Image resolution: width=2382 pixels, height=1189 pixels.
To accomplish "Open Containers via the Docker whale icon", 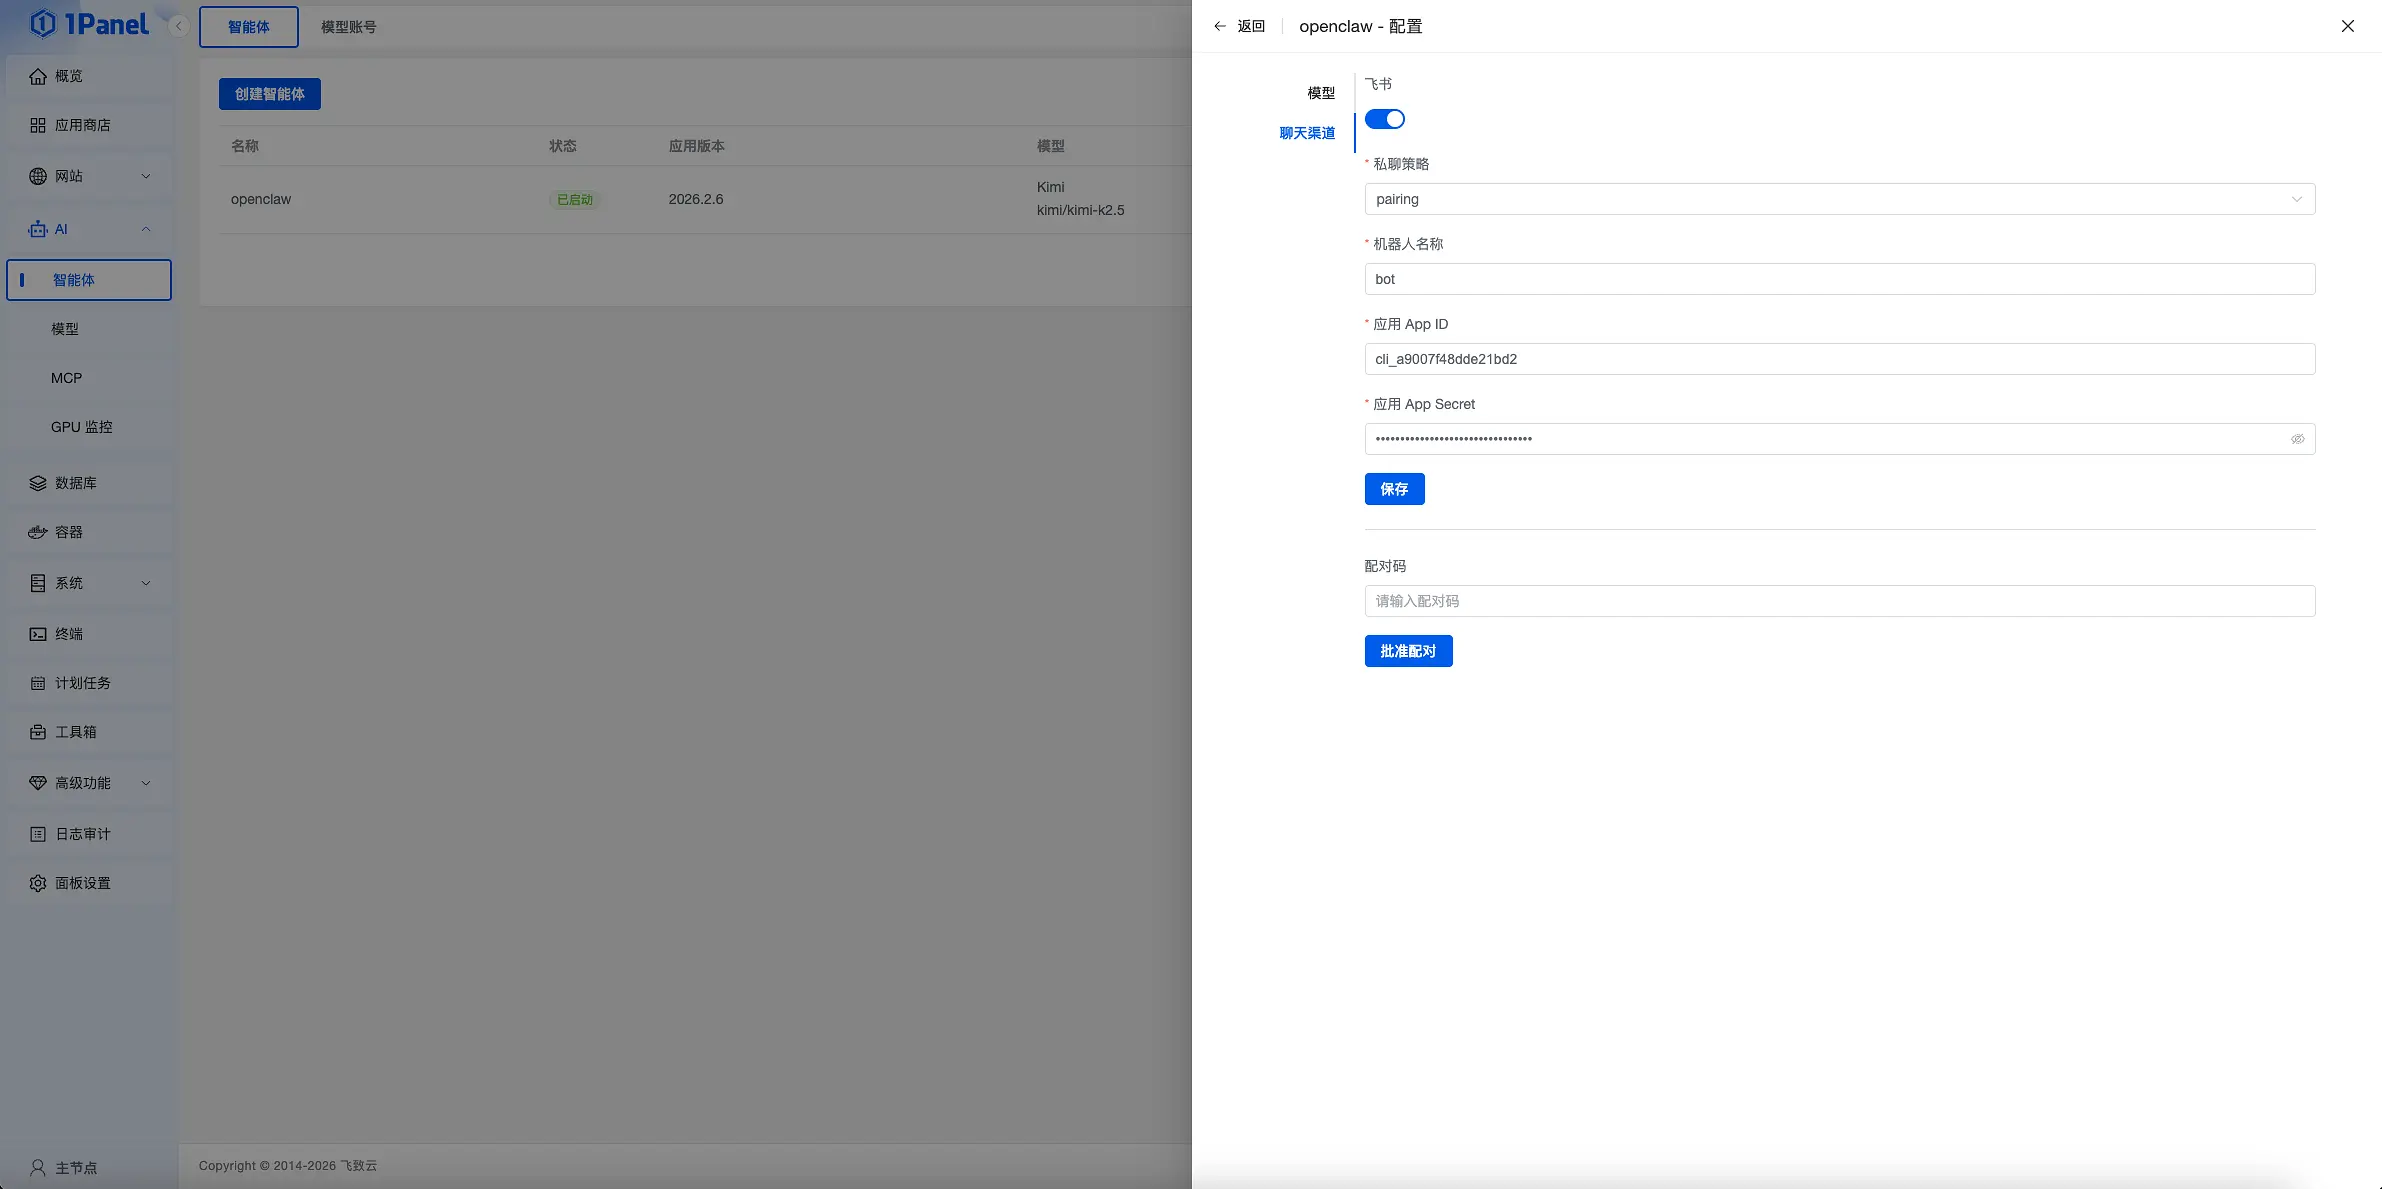I will click(x=38, y=532).
